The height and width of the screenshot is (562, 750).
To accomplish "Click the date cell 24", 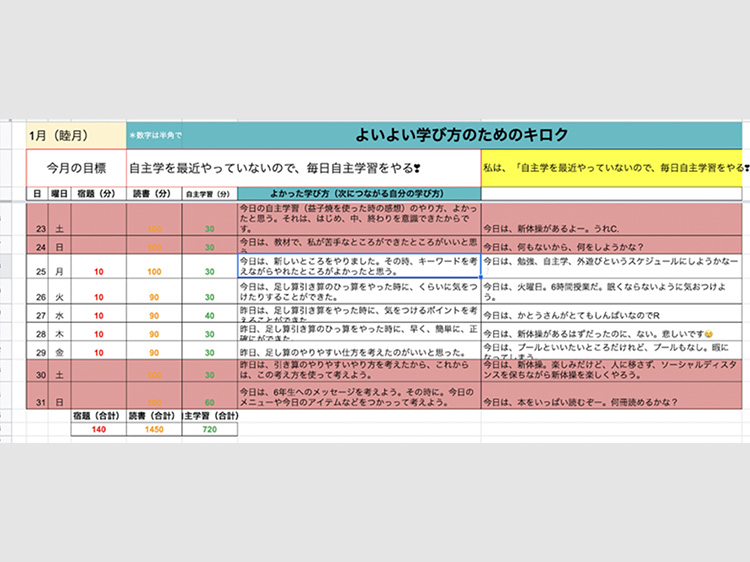I will (x=37, y=245).
